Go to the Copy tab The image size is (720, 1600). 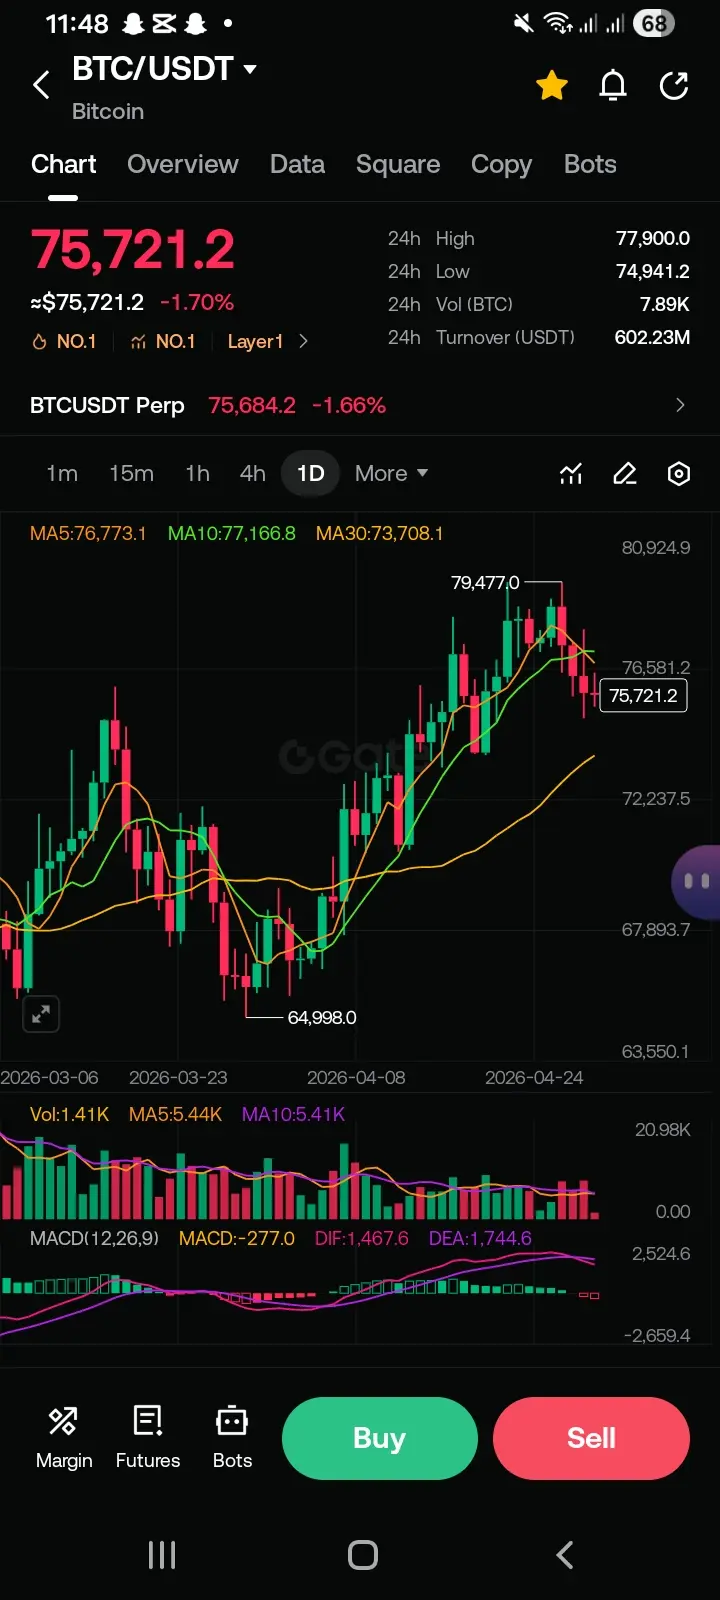coord(501,164)
